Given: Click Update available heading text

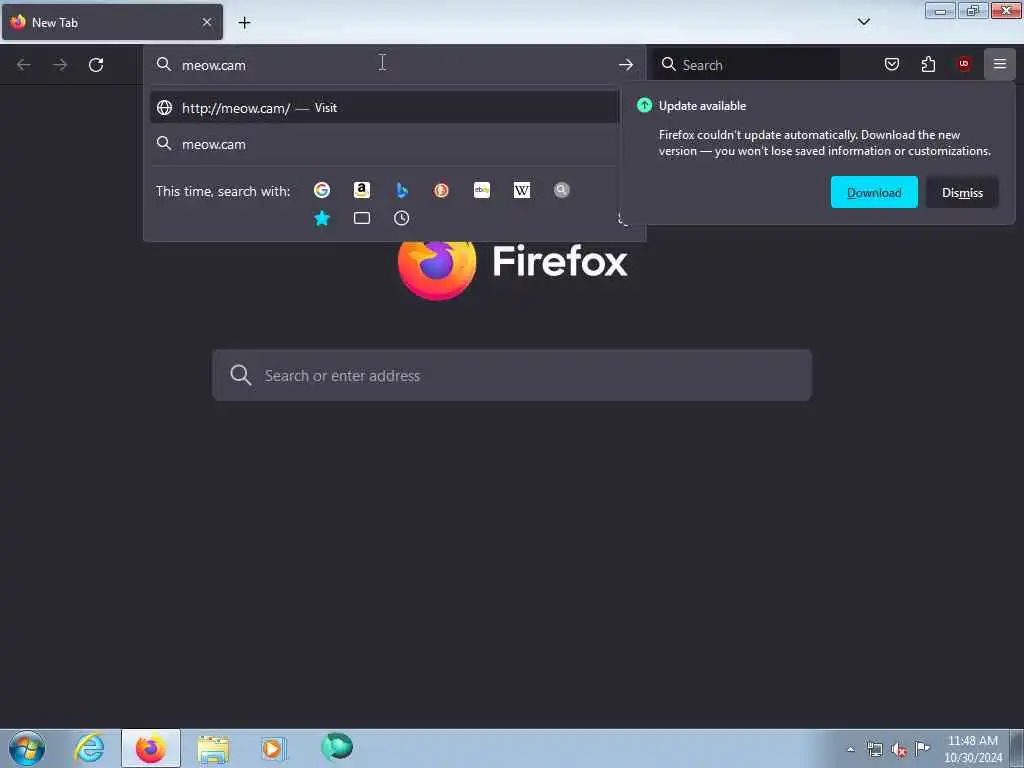Looking at the screenshot, I should point(702,106).
